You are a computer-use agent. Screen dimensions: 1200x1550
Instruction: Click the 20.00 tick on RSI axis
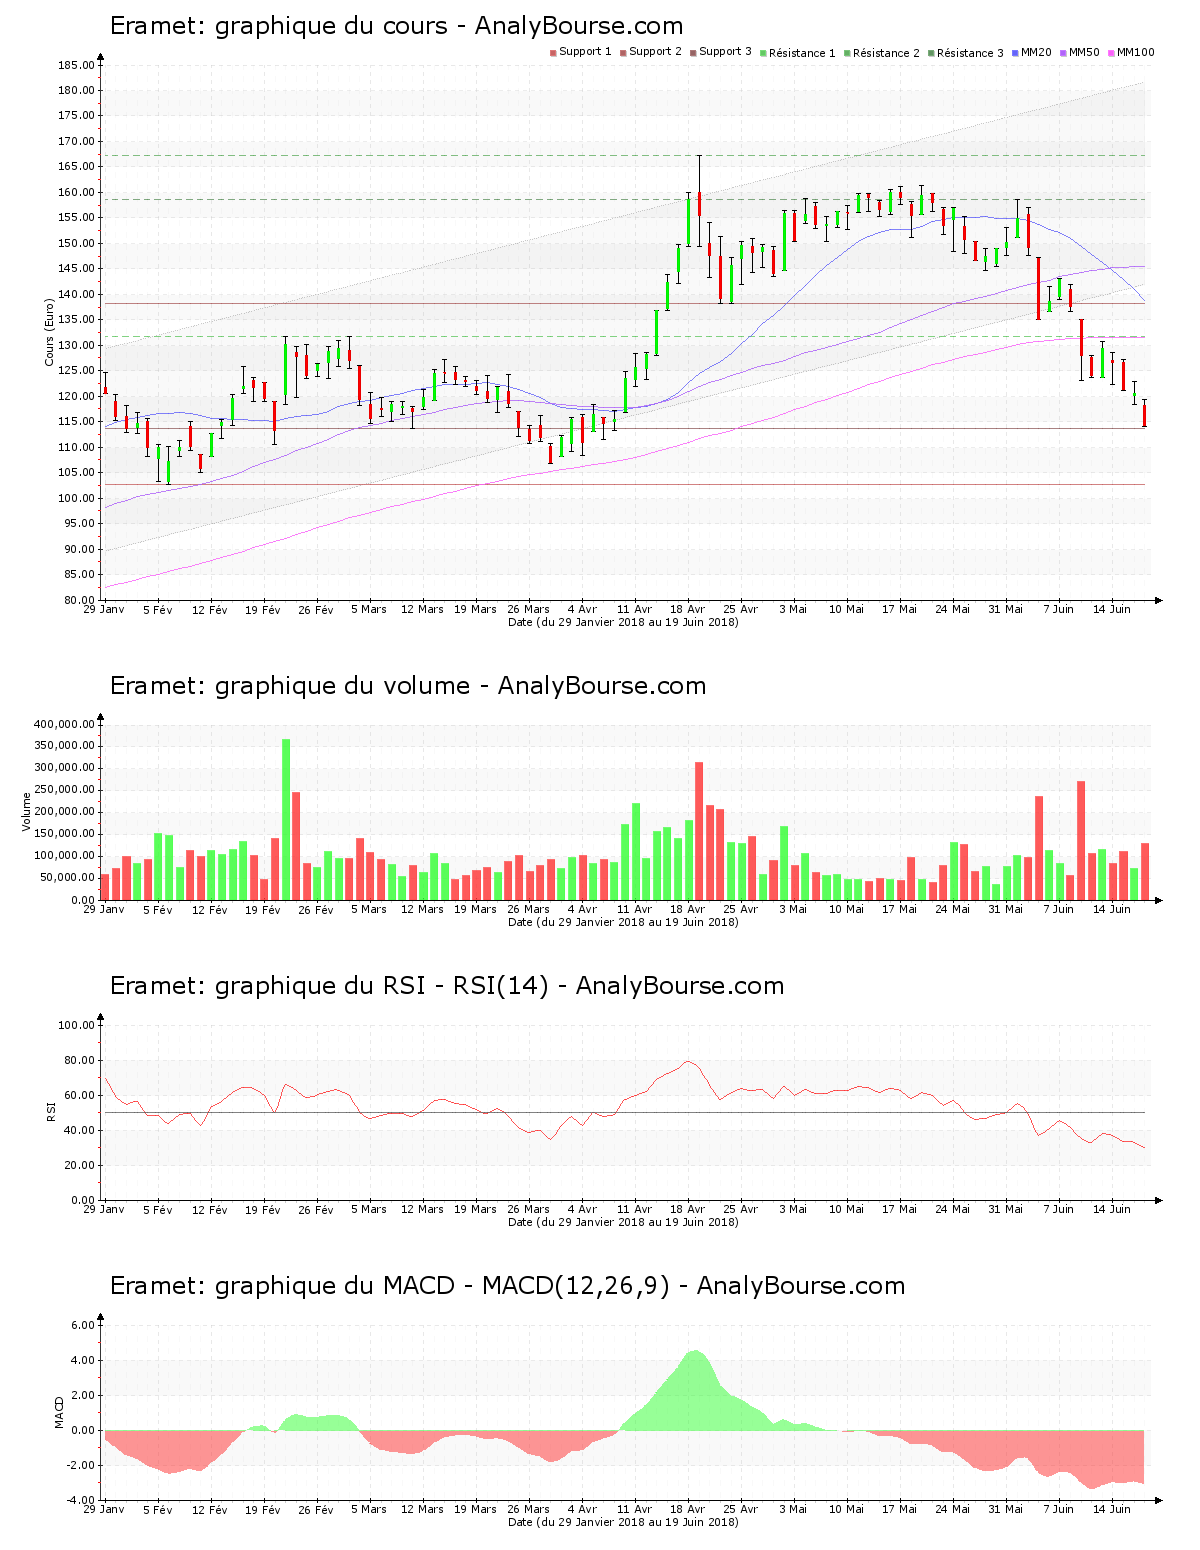click(x=79, y=1165)
